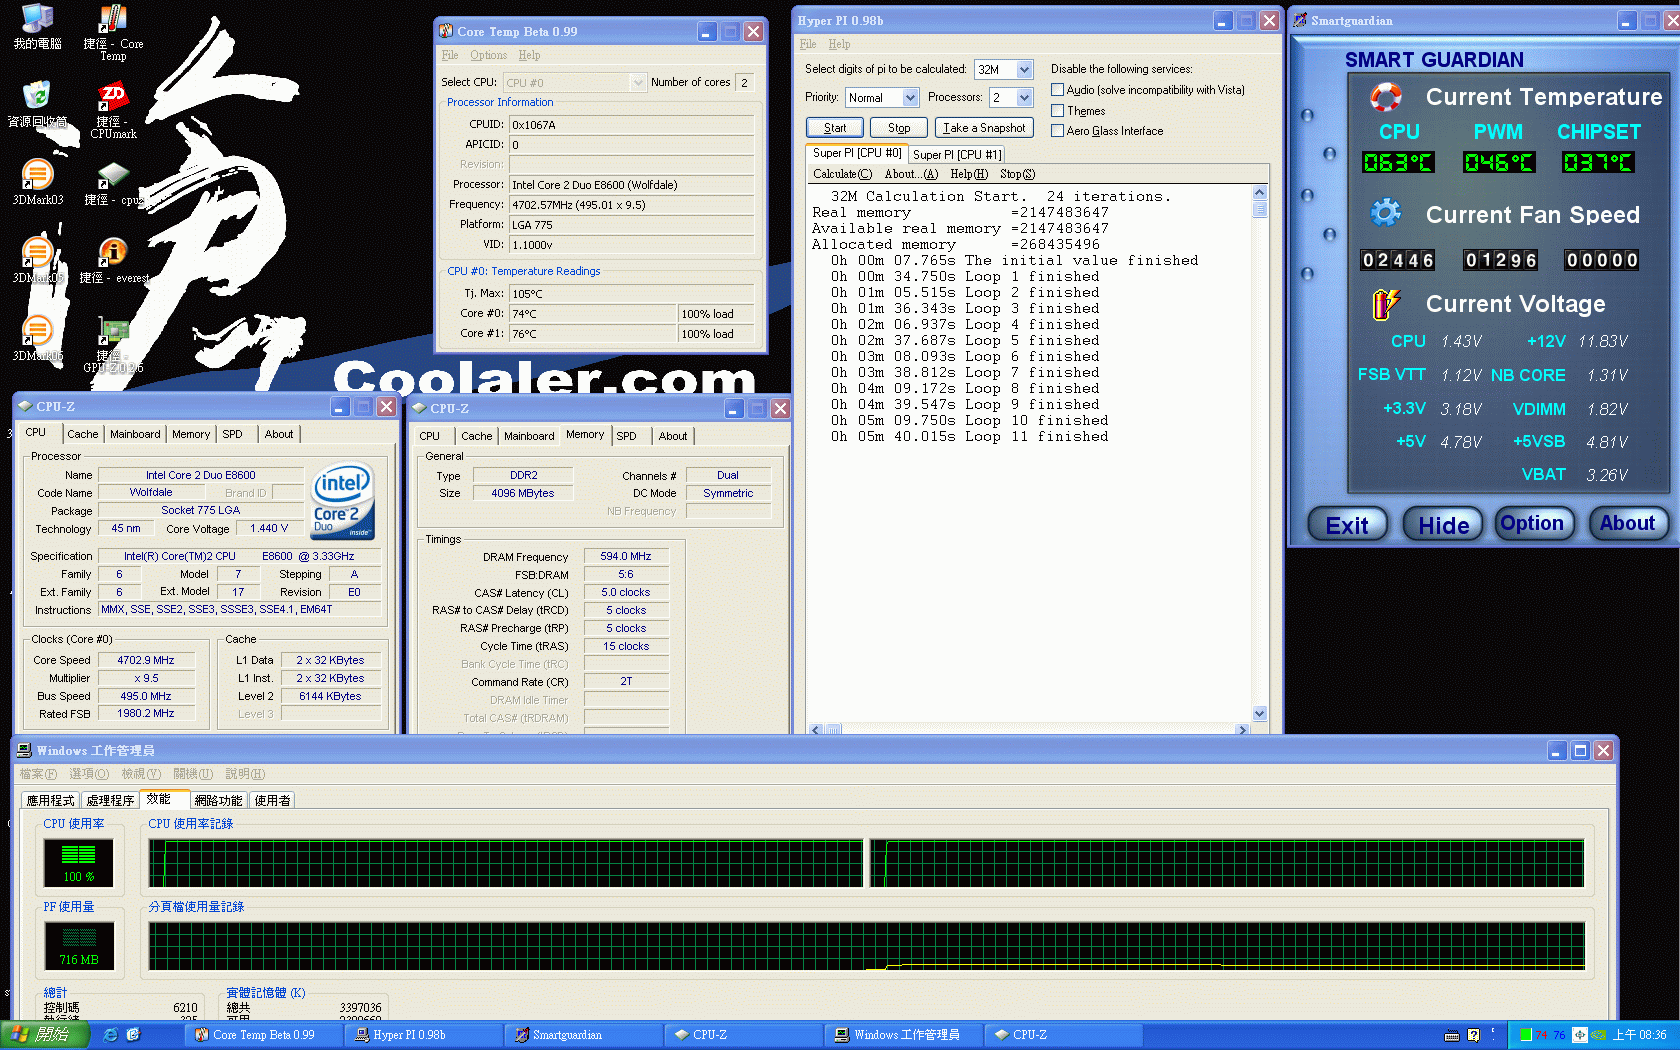Click the About button in Smart Guardian
This screenshot has height=1050, width=1680.
pyautogui.click(x=1627, y=523)
